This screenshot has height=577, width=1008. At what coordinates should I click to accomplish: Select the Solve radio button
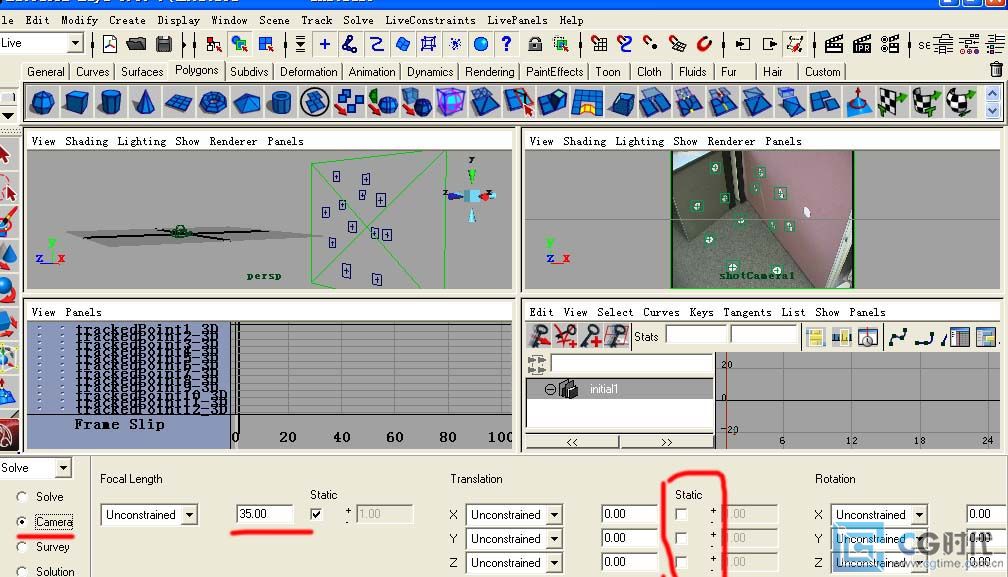click(22, 497)
